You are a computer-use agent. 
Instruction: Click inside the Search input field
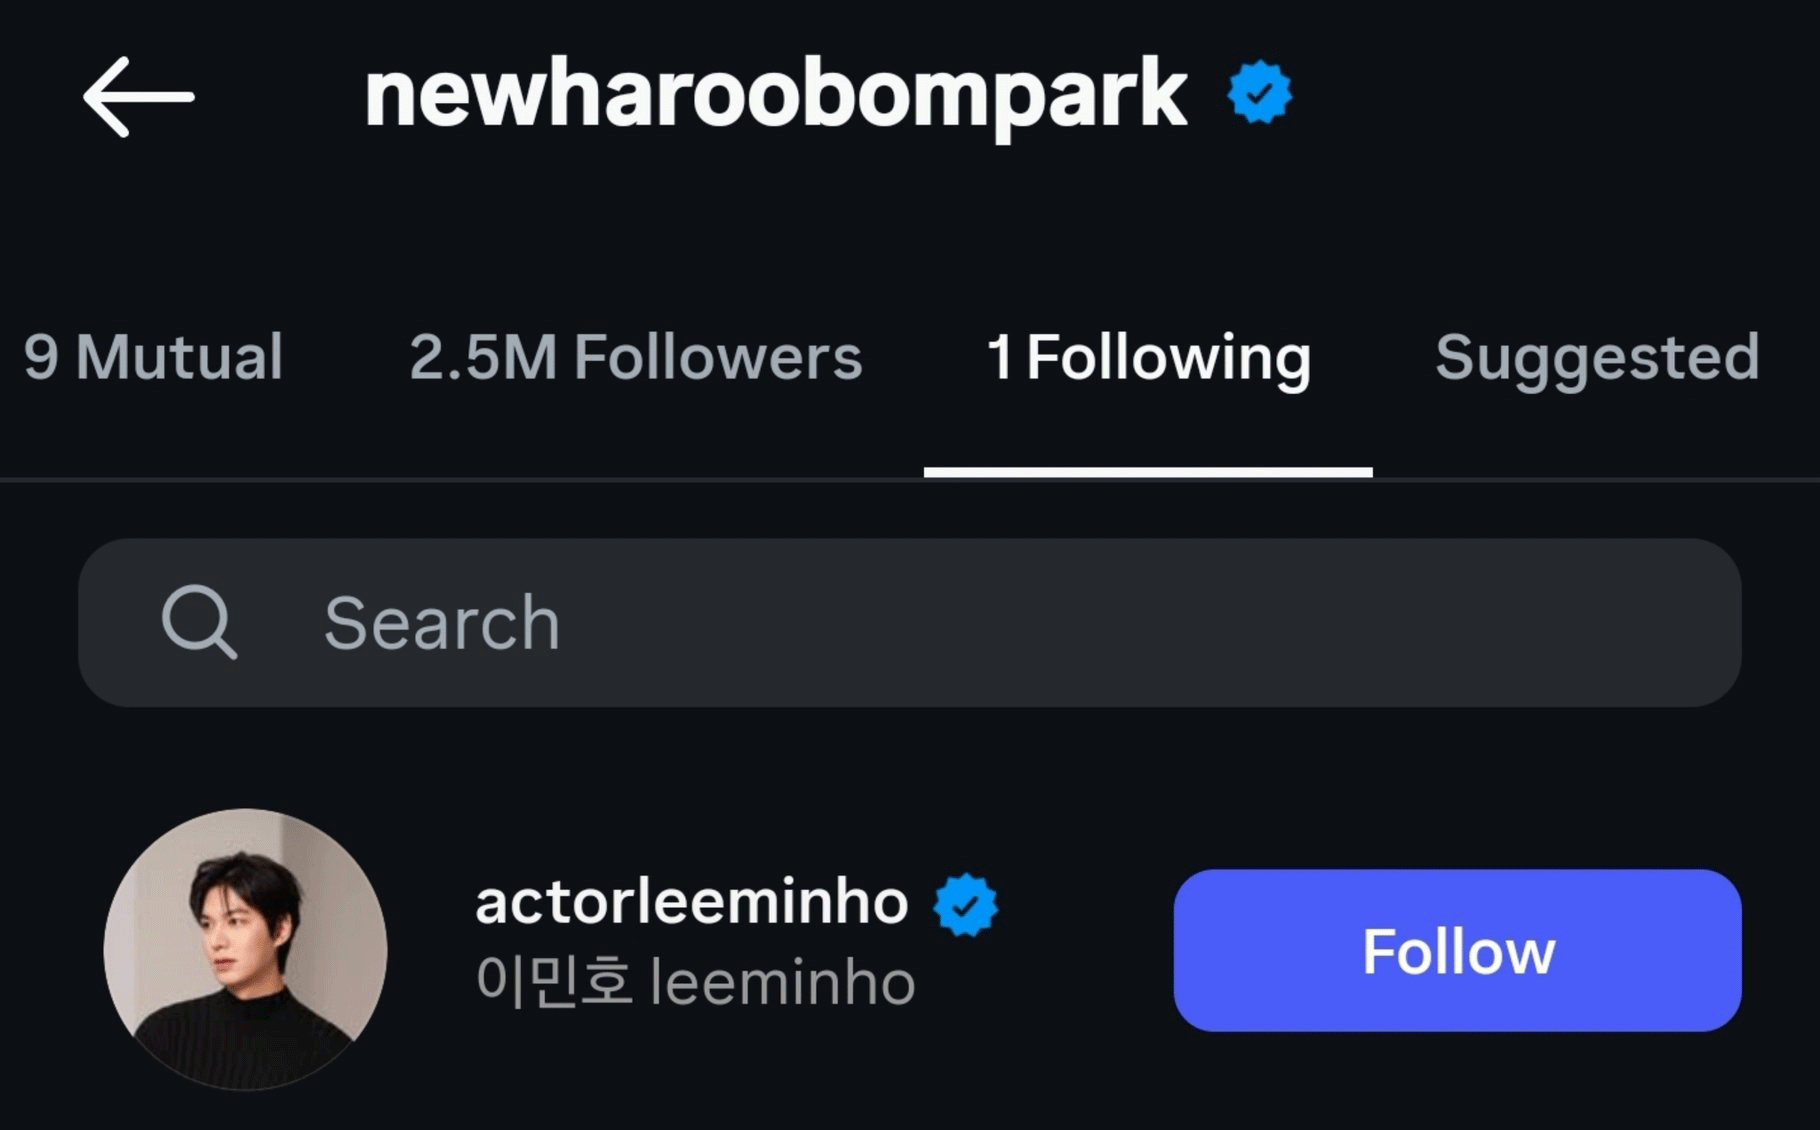click(x=700, y=622)
